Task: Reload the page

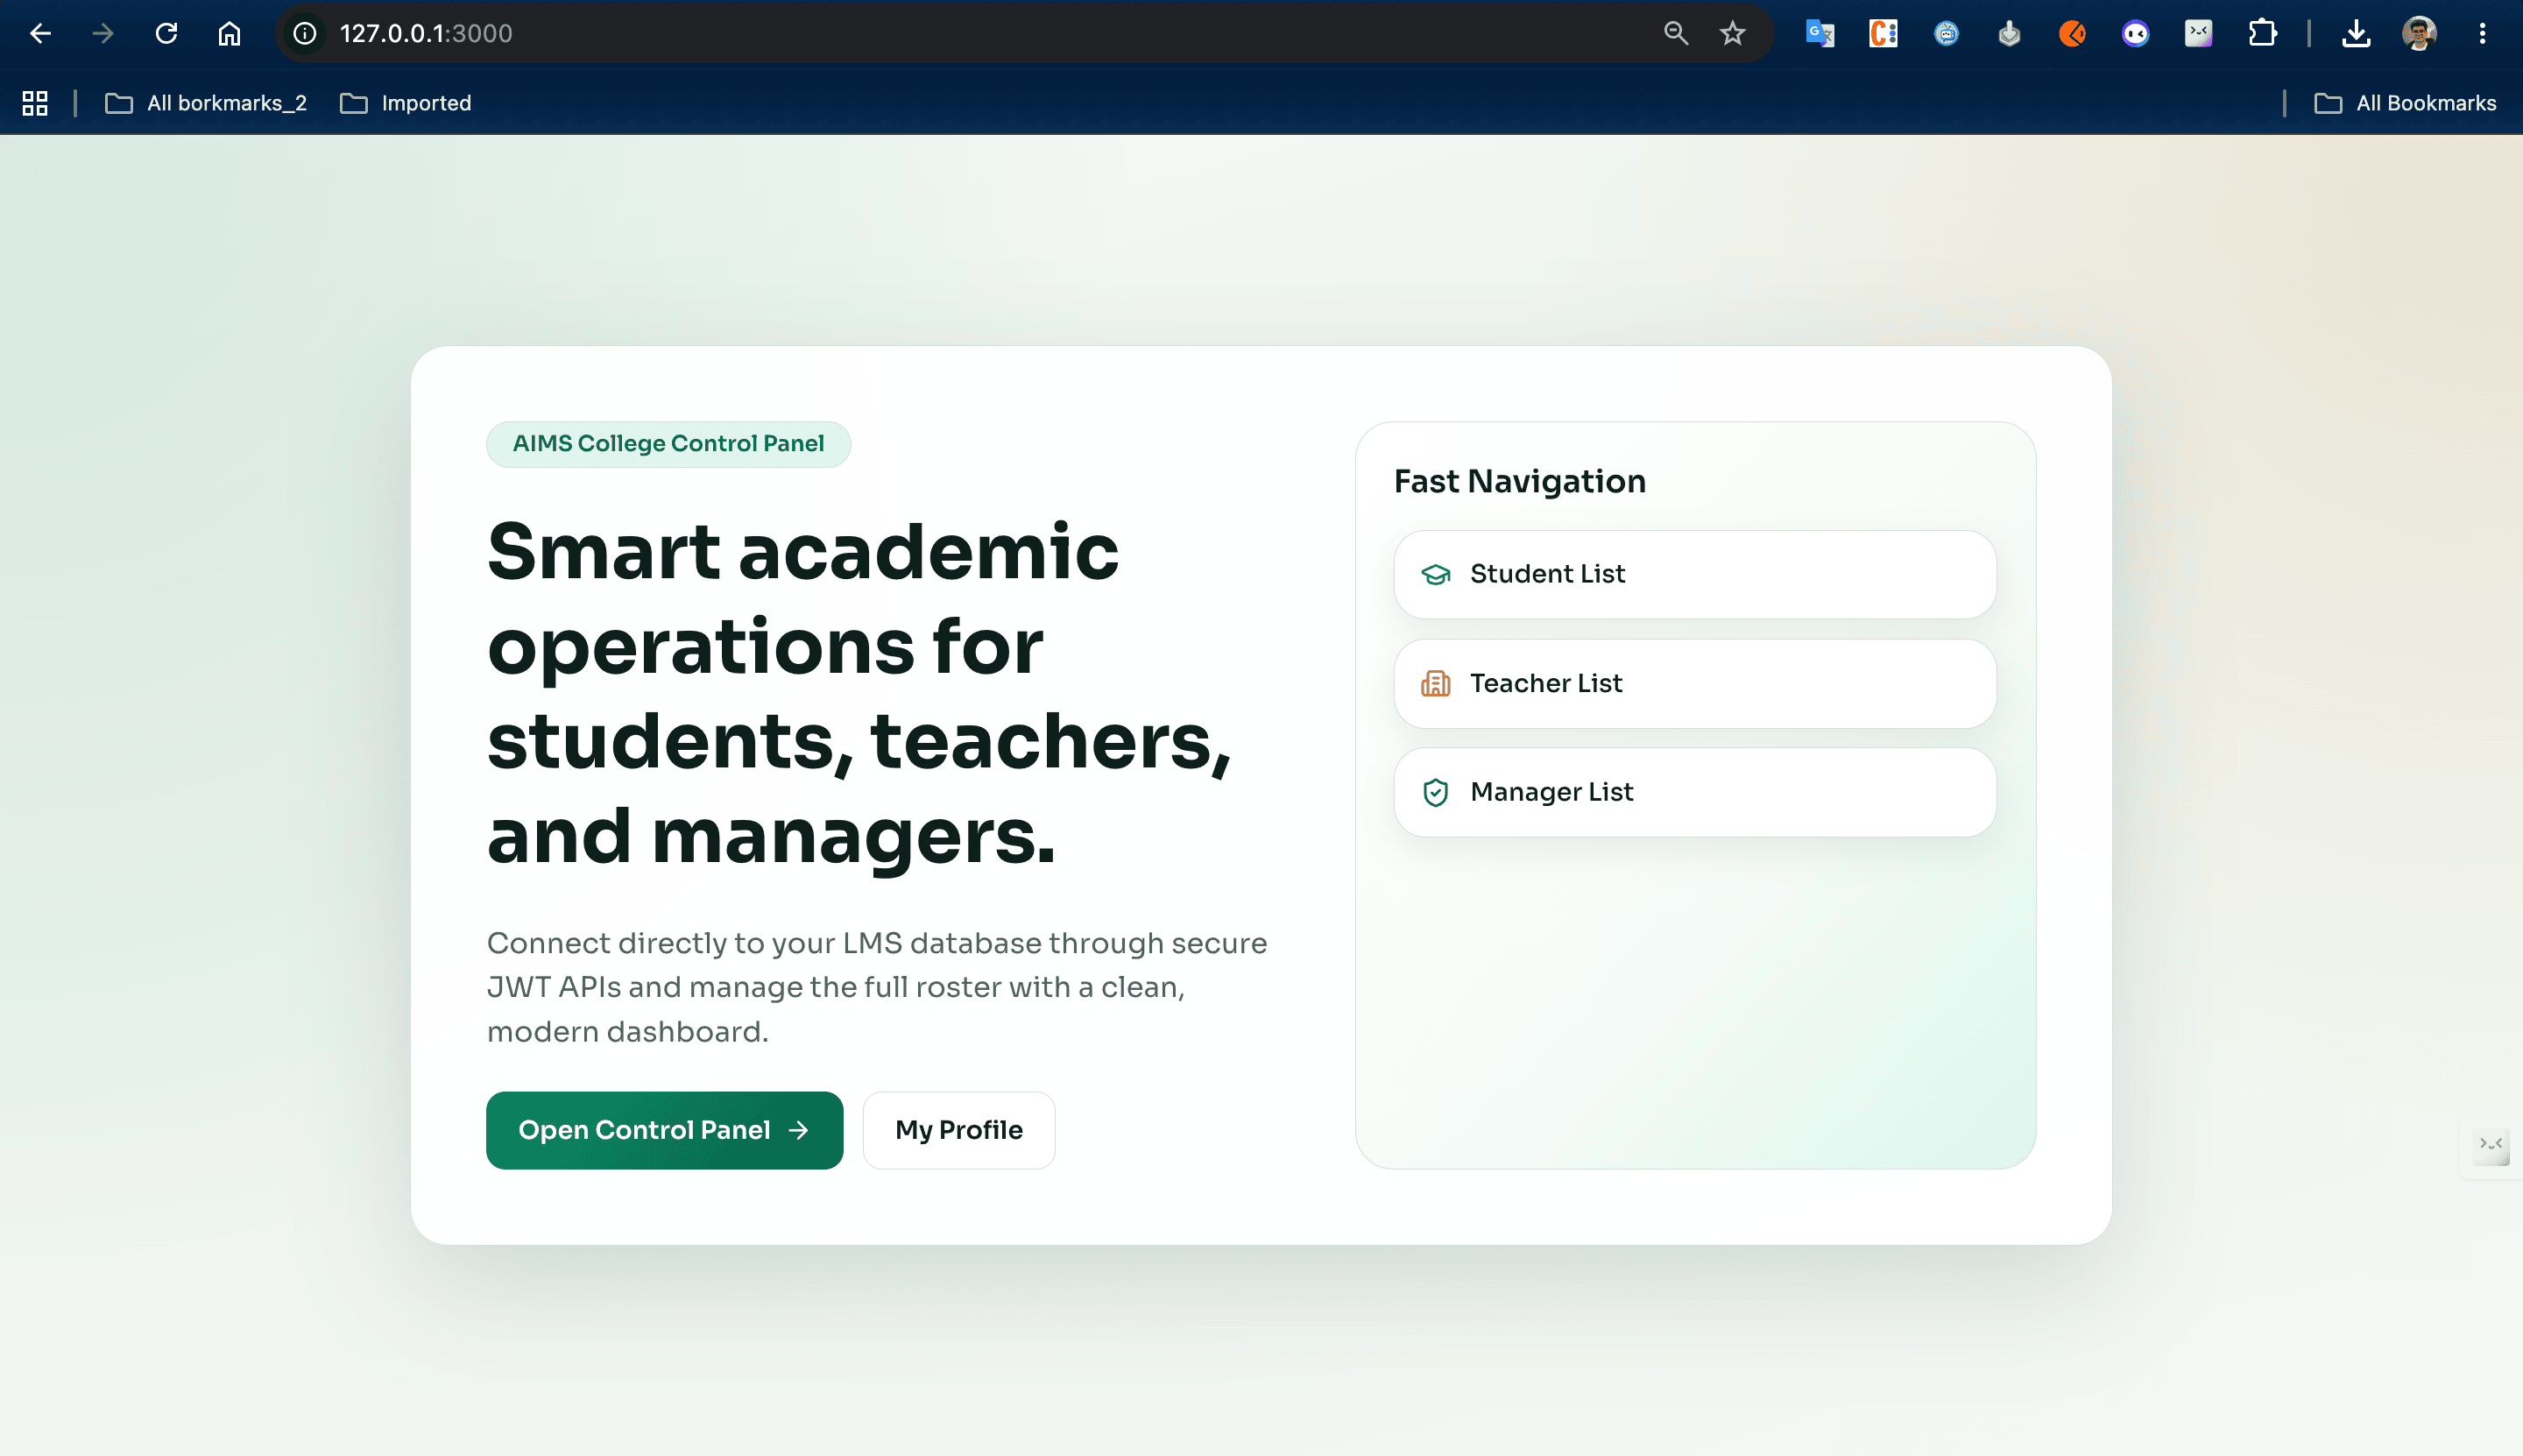Action: point(166,33)
